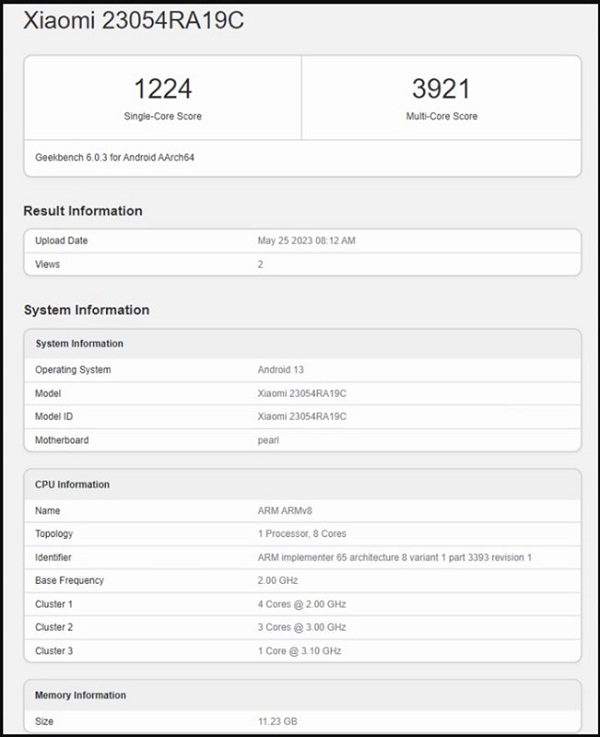600x737 pixels.
Task: Select the Base Frequency value 2.00 GHz
Action: 278,580
